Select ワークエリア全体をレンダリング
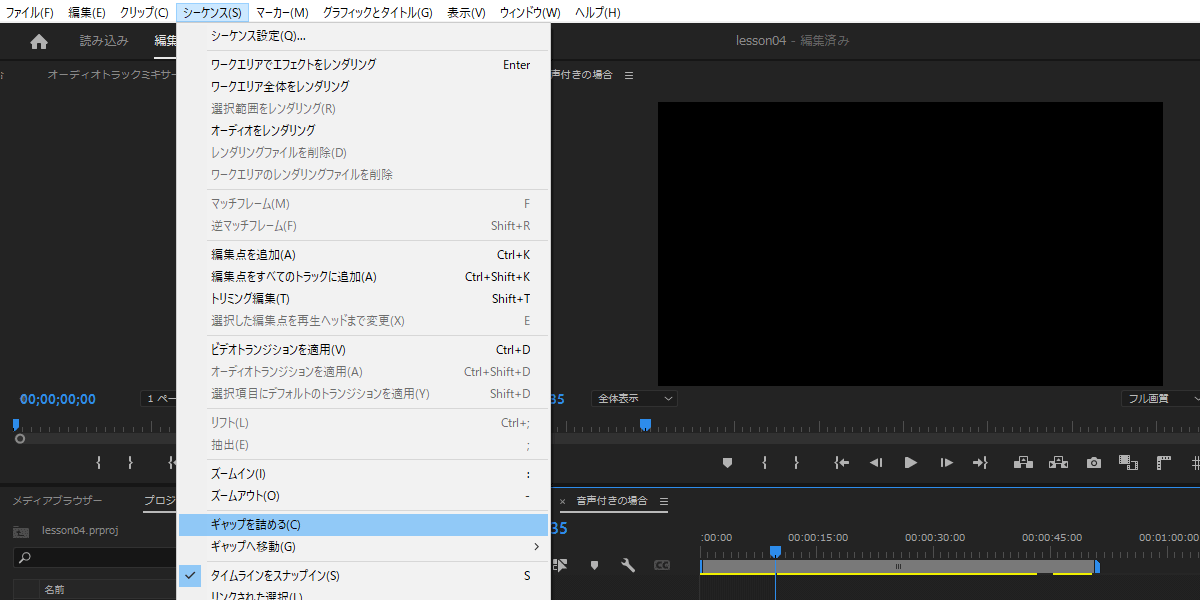The width and height of the screenshot is (1200, 600). coord(363,87)
